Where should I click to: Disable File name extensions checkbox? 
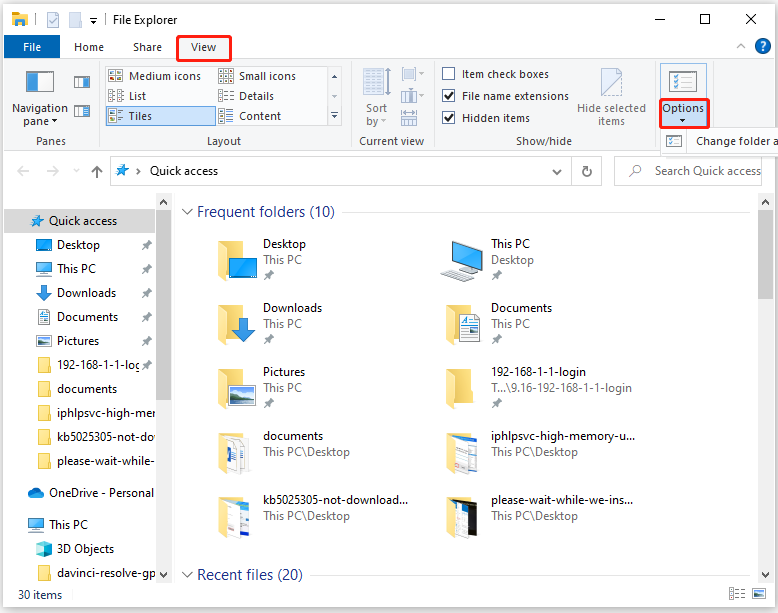(x=449, y=96)
